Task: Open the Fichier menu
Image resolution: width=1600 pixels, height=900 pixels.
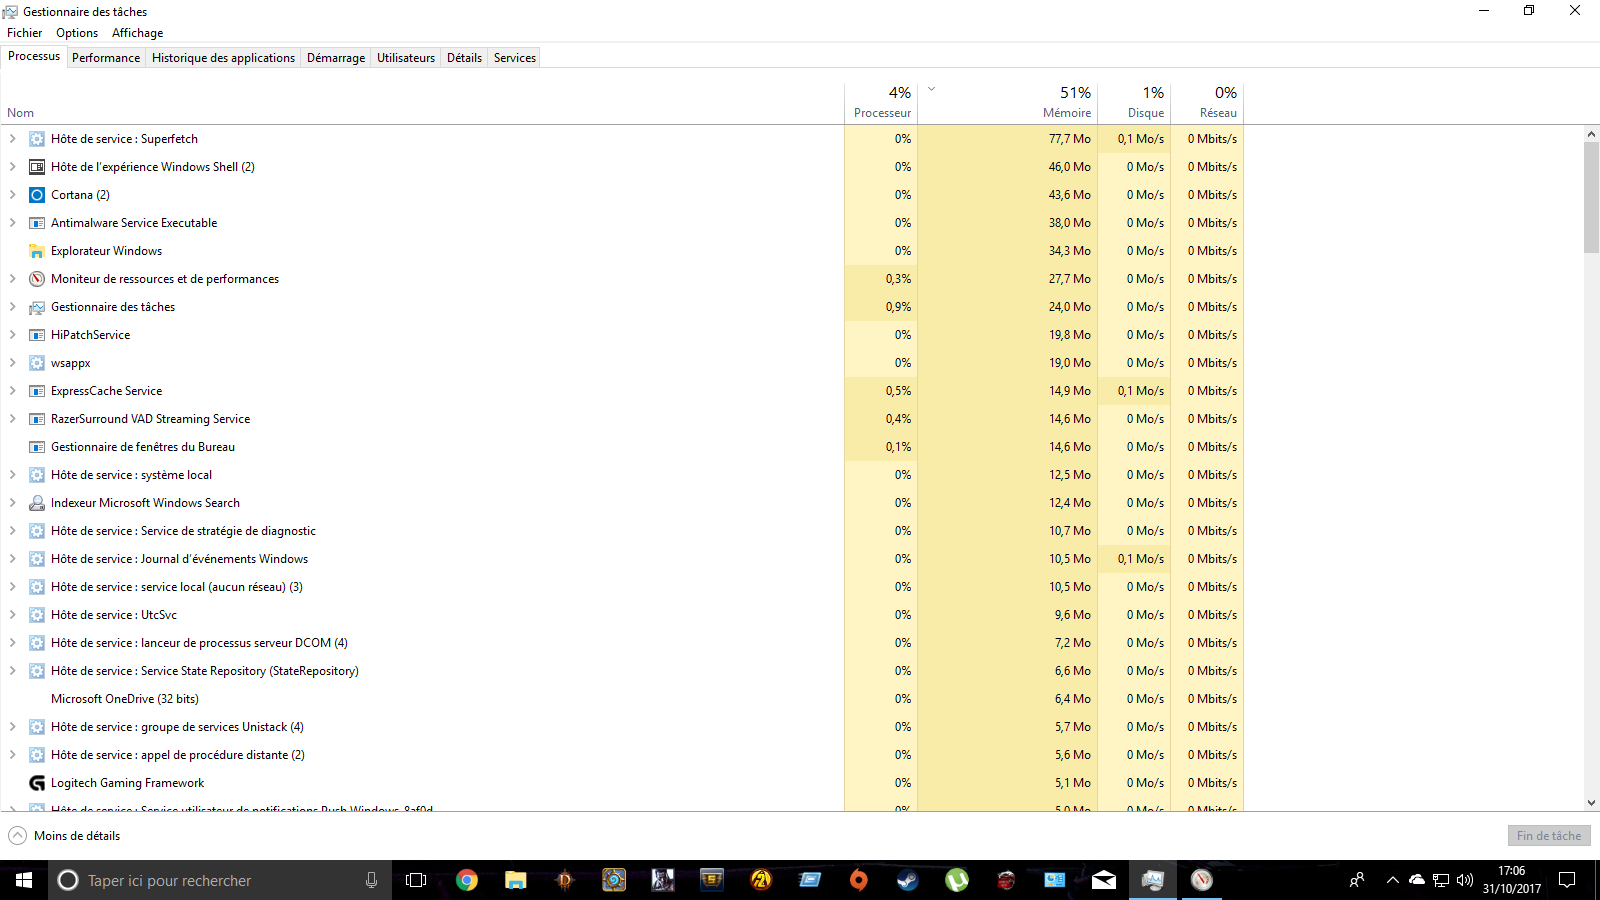Action: coord(24,33)
